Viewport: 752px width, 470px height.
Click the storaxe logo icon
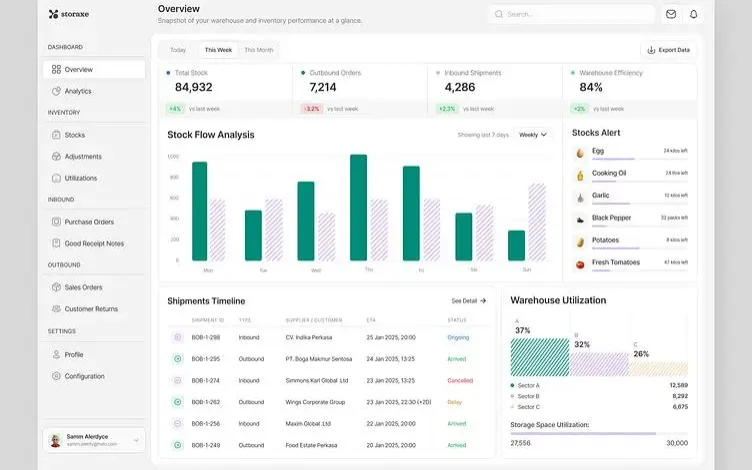pyautogui.click(x=53, y=14)
